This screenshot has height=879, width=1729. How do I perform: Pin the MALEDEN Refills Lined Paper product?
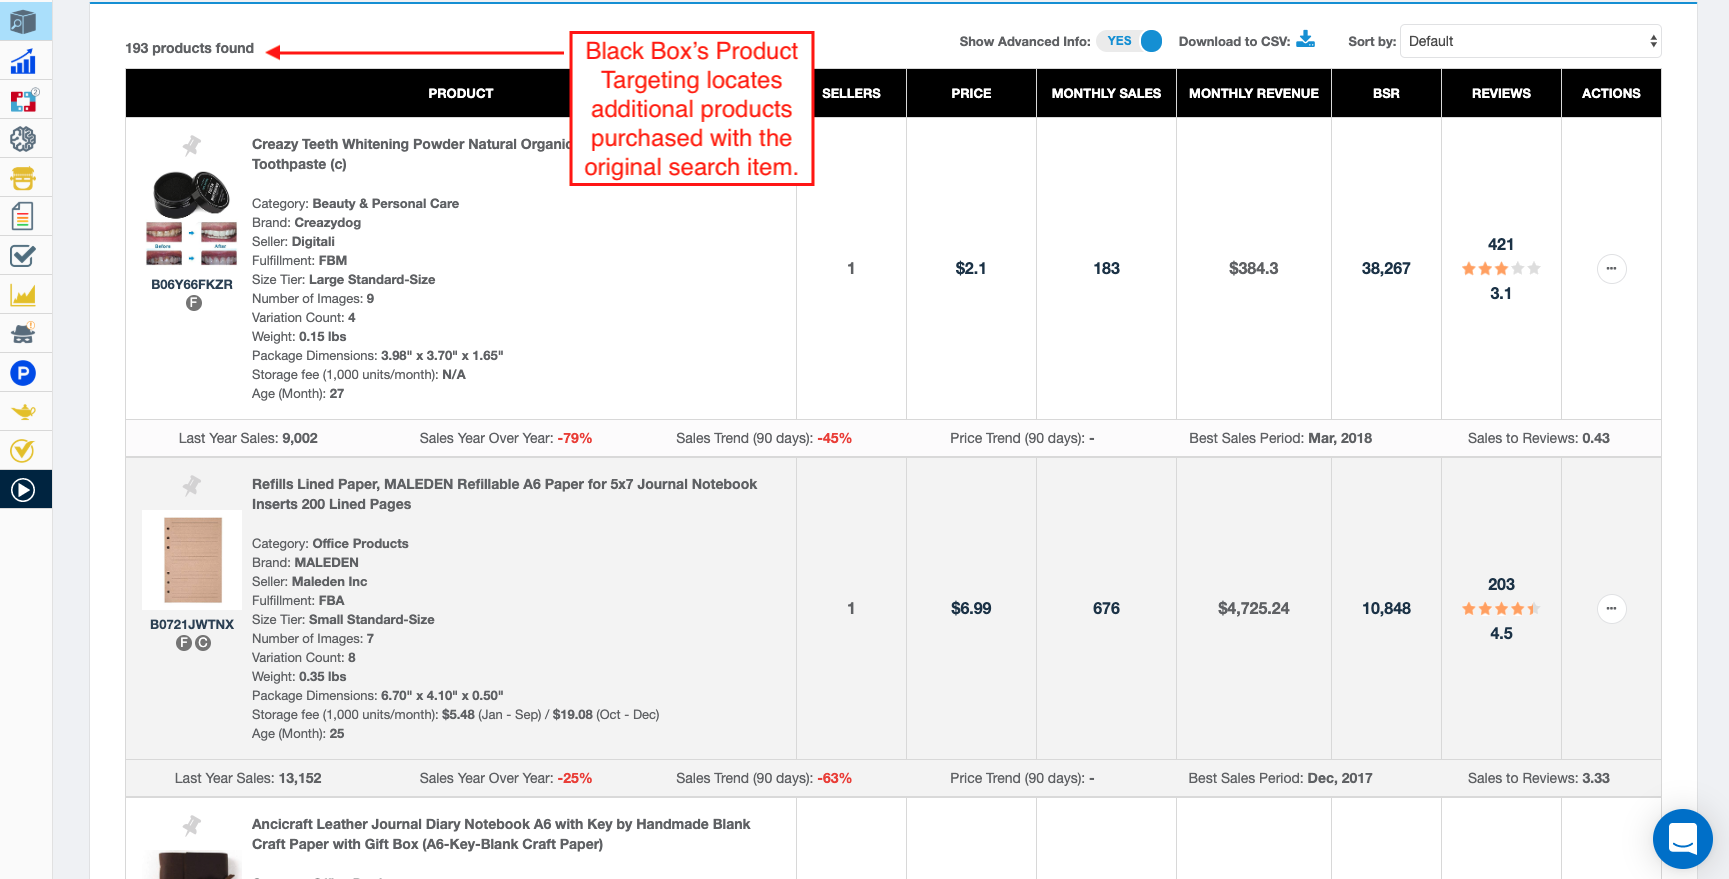tap(192, 486)
